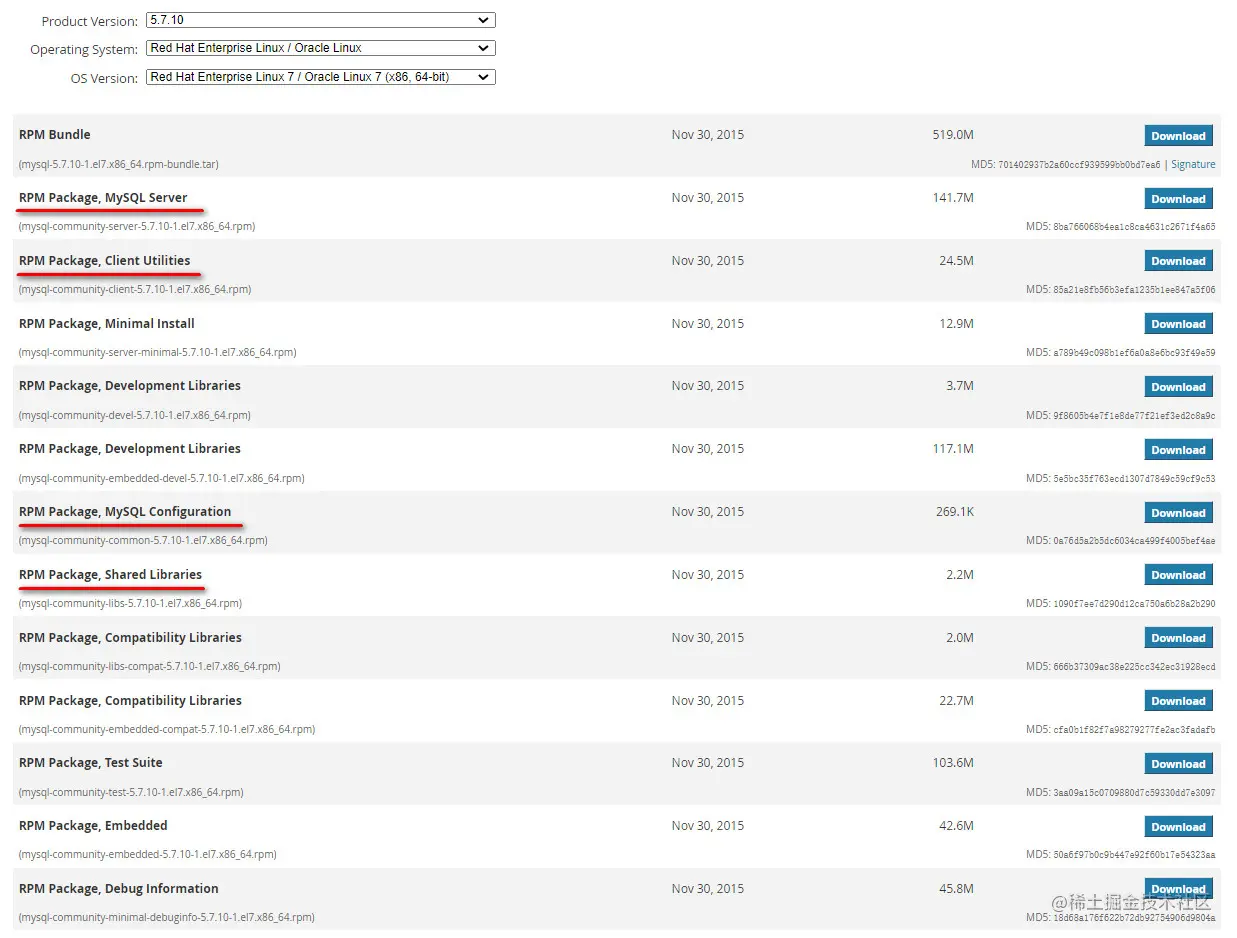Viewport: 1237px width, 938px height.
Task: Download the MySQL Server RPM package
Action: pyautogui.click(x=1178, y=199)
